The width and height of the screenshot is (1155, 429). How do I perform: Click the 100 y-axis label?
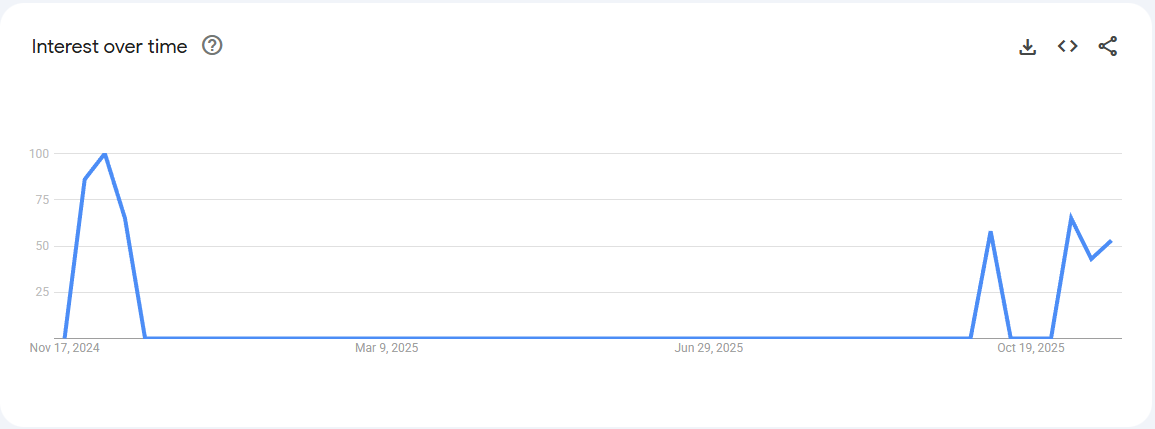click(39, 154)
